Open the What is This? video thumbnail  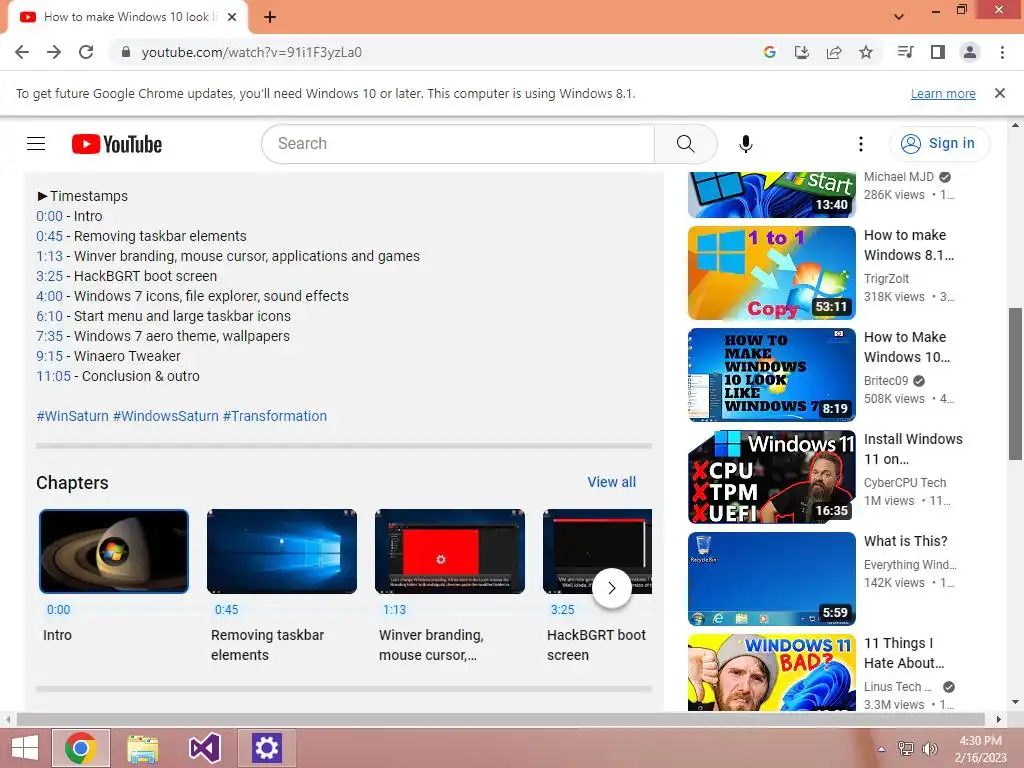772,579
